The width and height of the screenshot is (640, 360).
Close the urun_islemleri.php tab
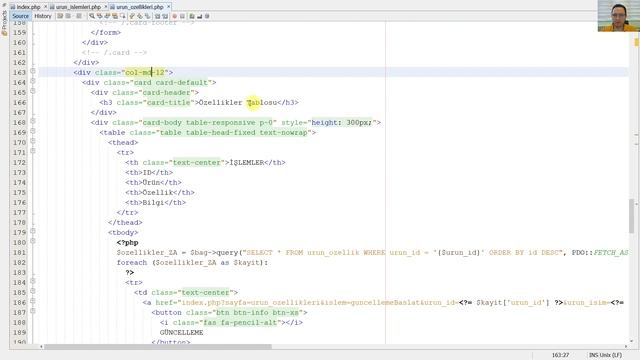106,7
